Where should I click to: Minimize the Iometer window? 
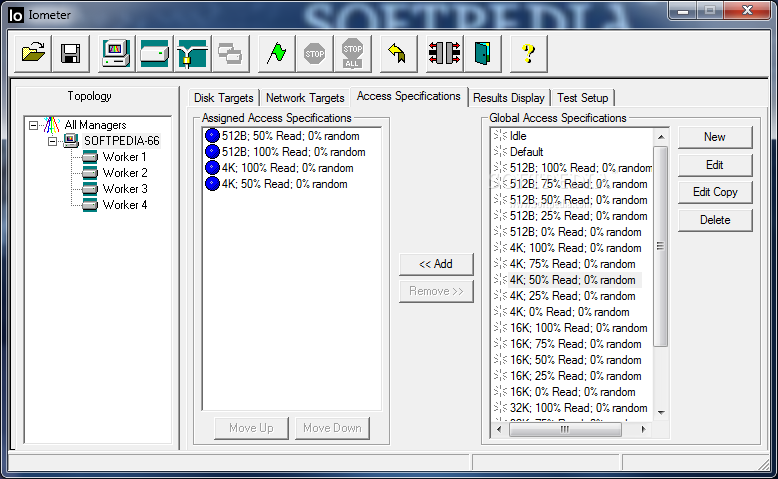tap(683, 10)
